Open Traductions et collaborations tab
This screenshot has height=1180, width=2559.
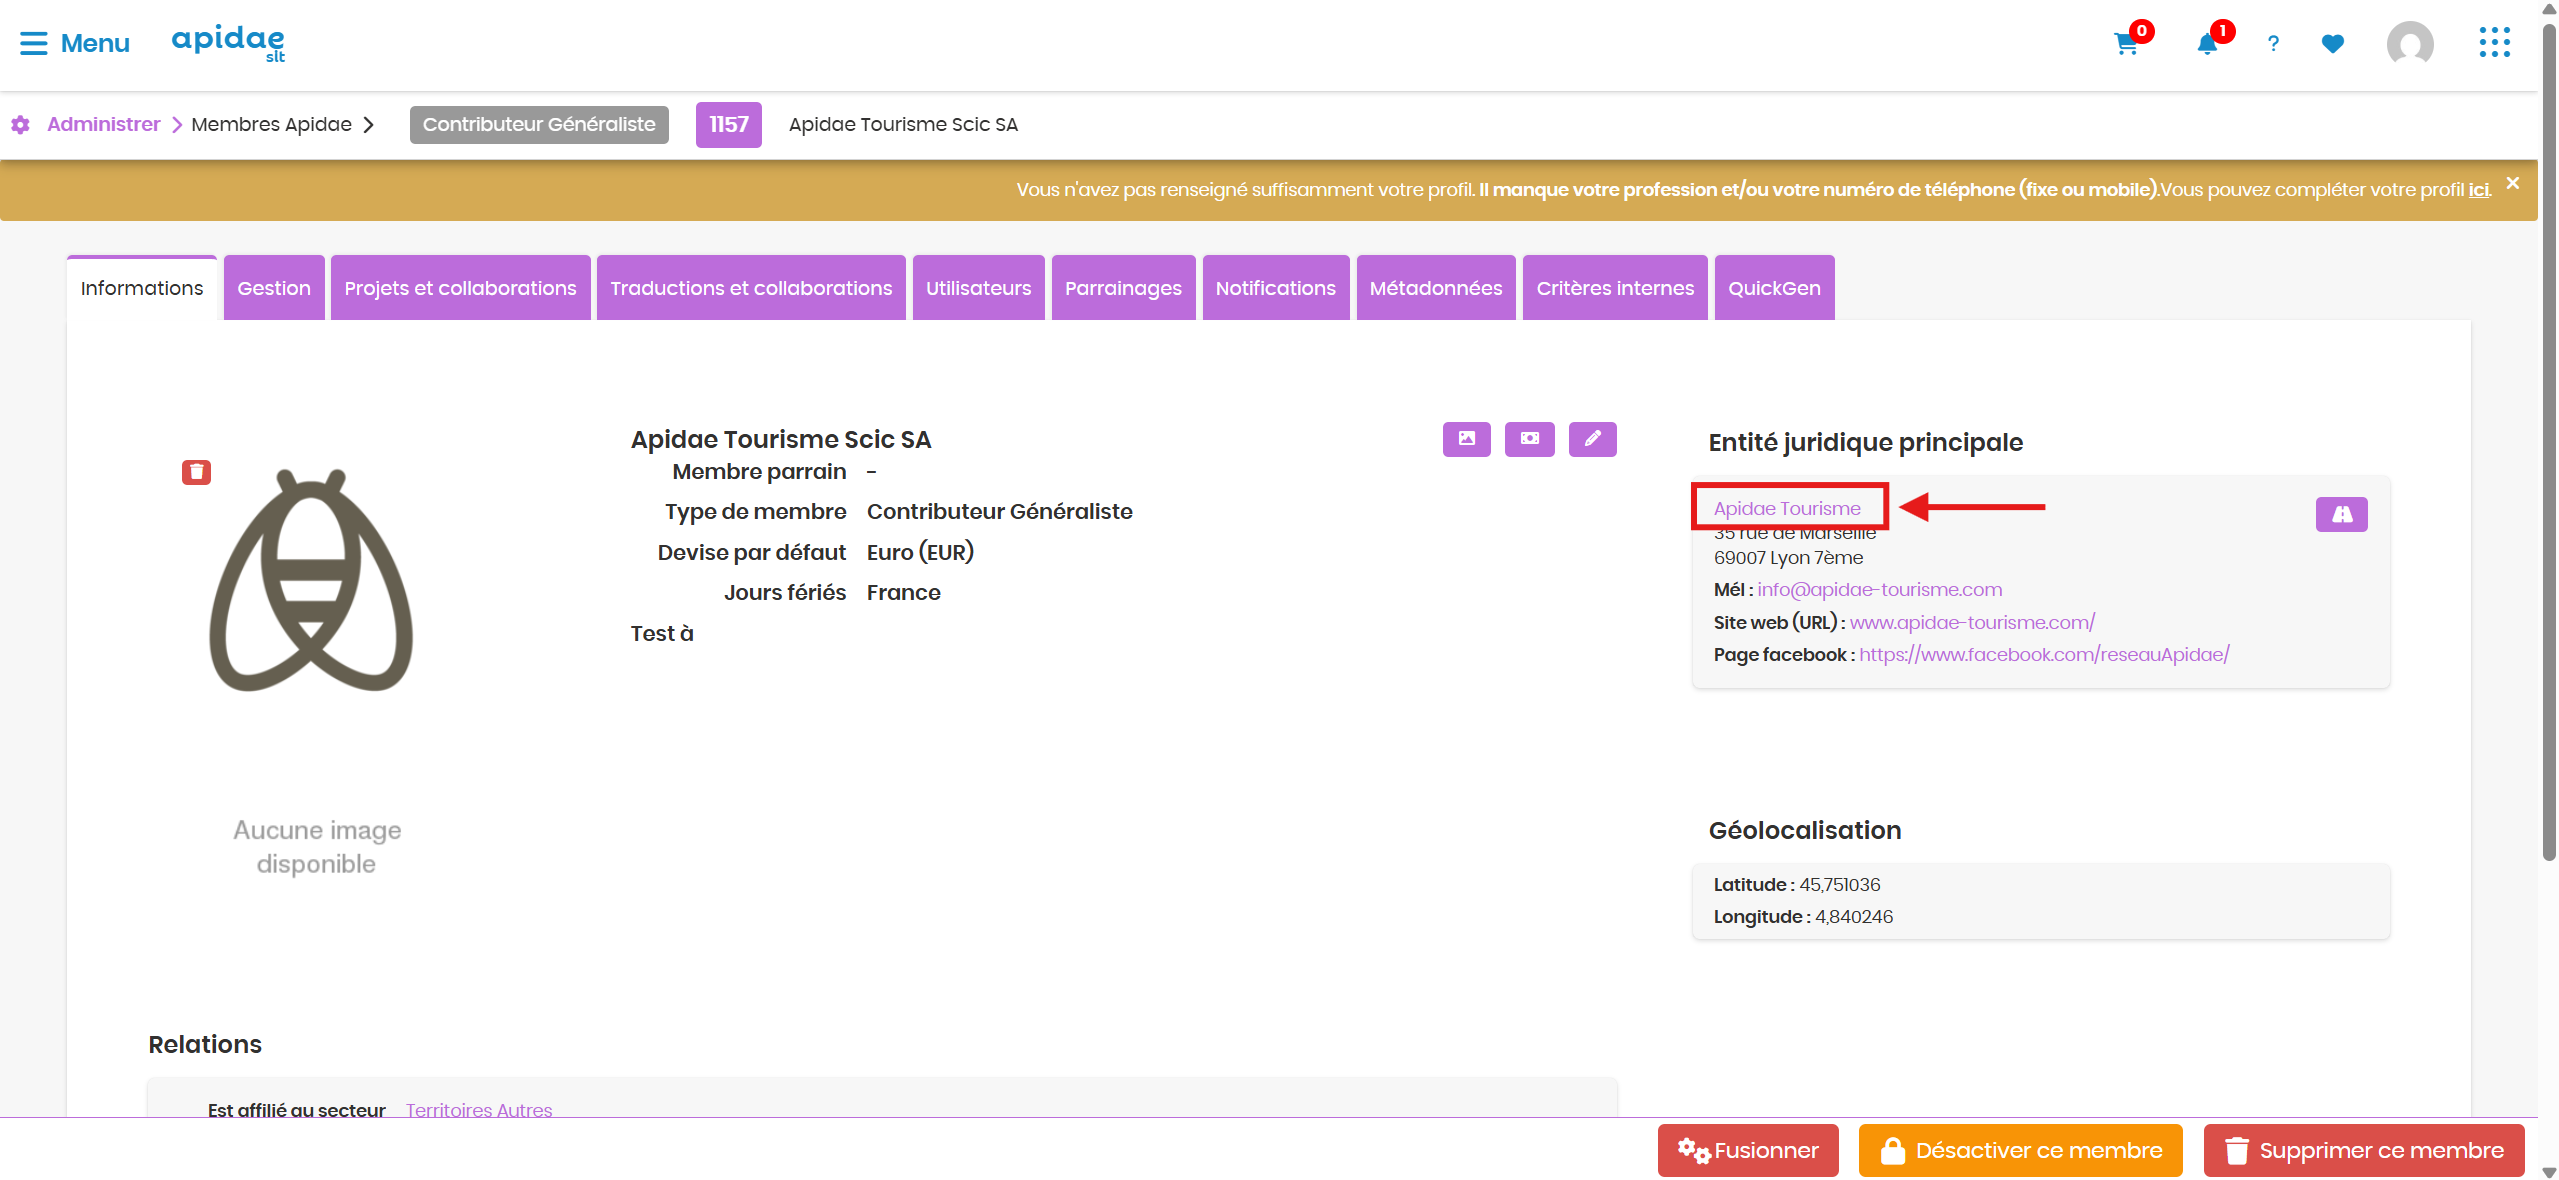[751, 288]
